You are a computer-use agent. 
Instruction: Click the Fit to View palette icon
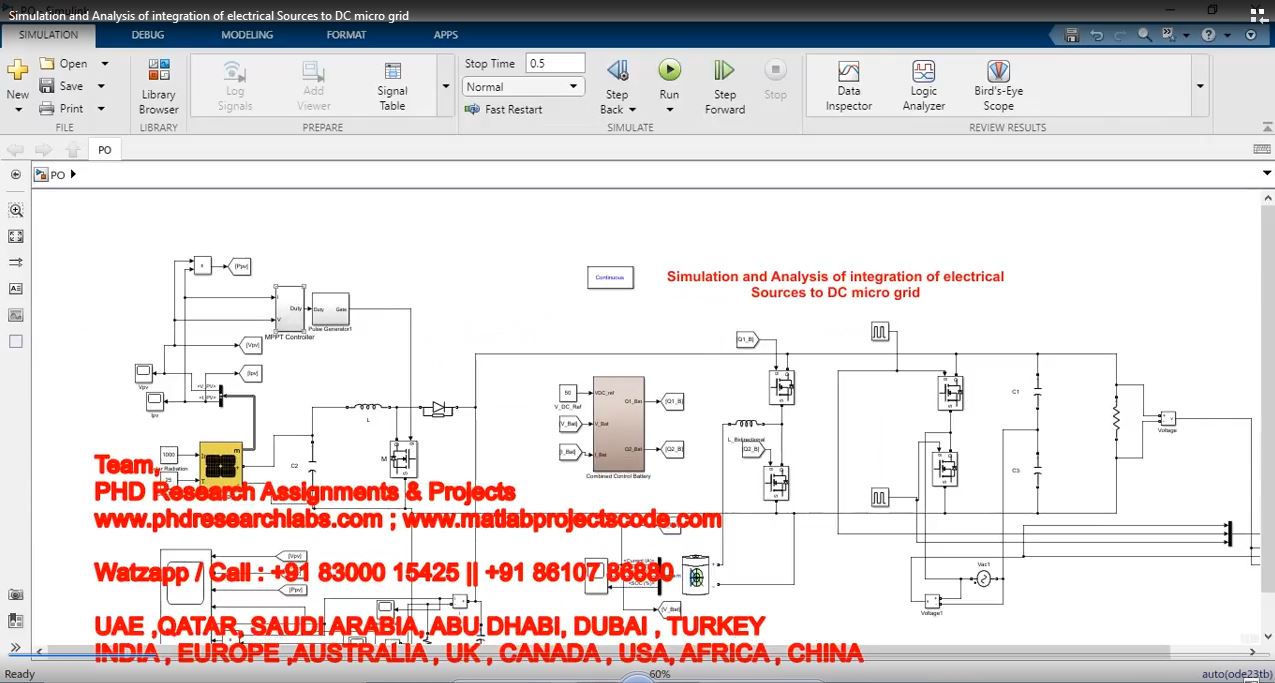click(x=15, y=237)
